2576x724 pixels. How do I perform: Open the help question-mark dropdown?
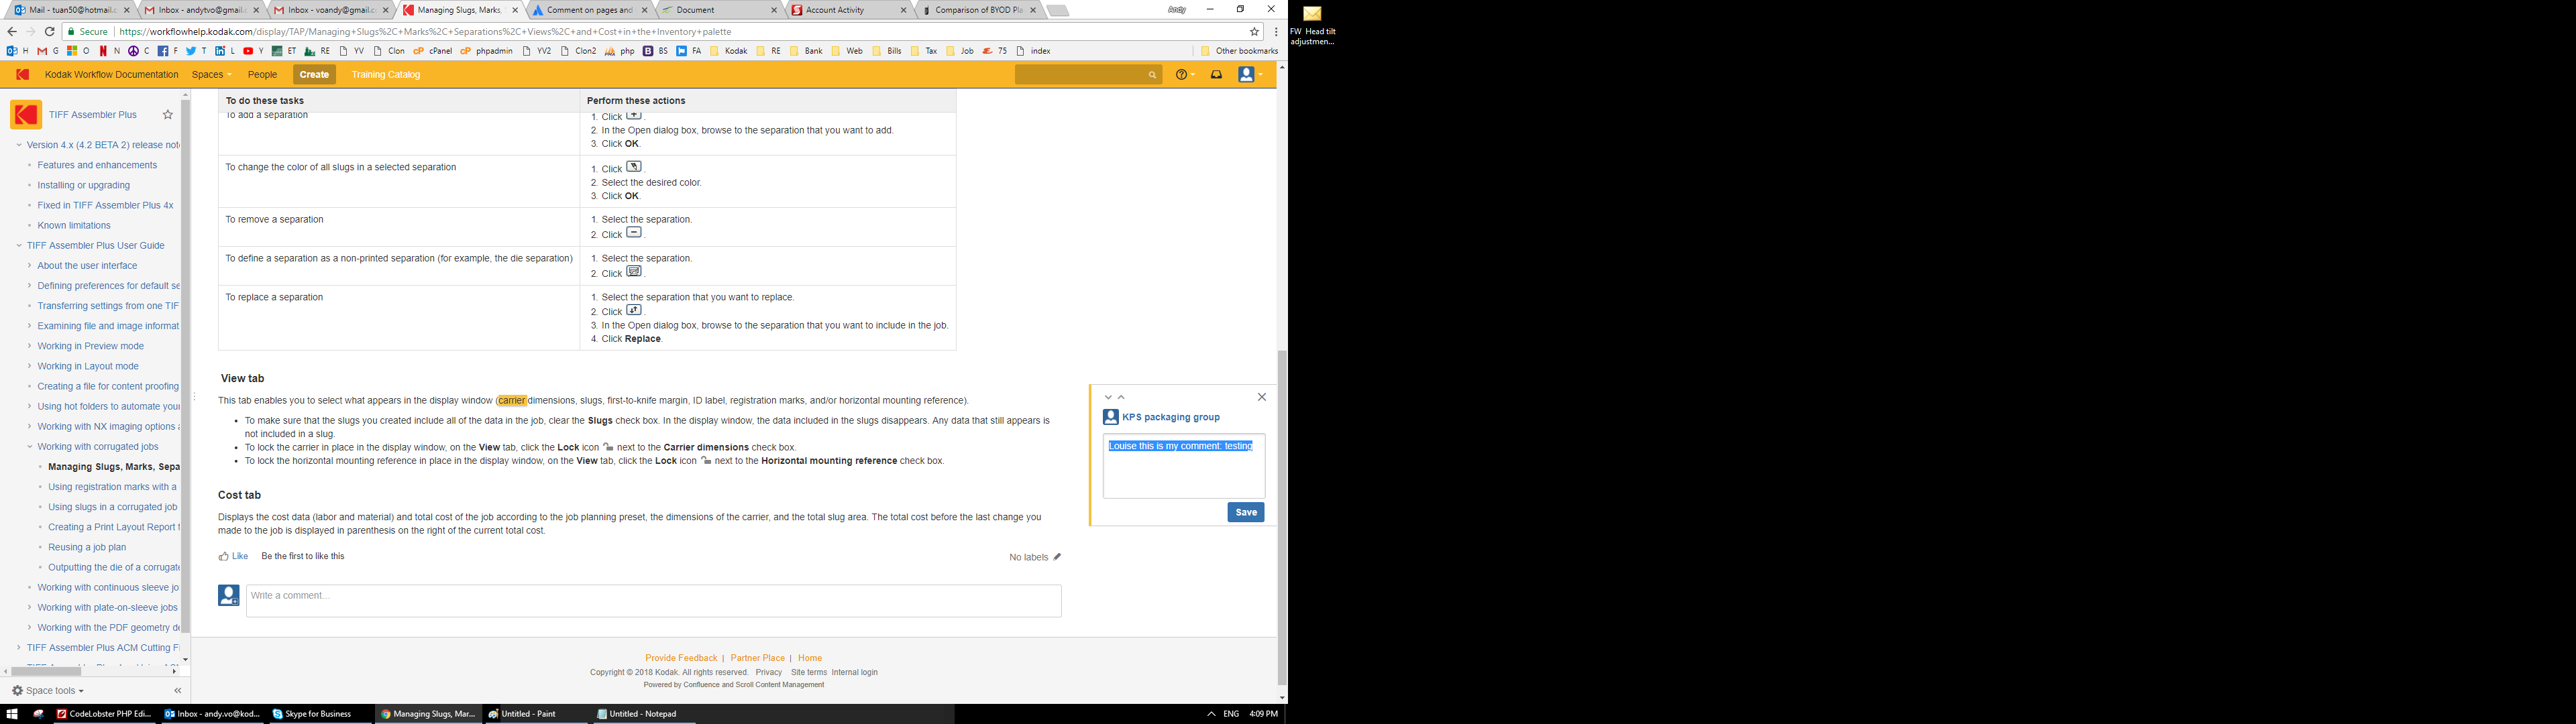click(x=1184, y=75)
